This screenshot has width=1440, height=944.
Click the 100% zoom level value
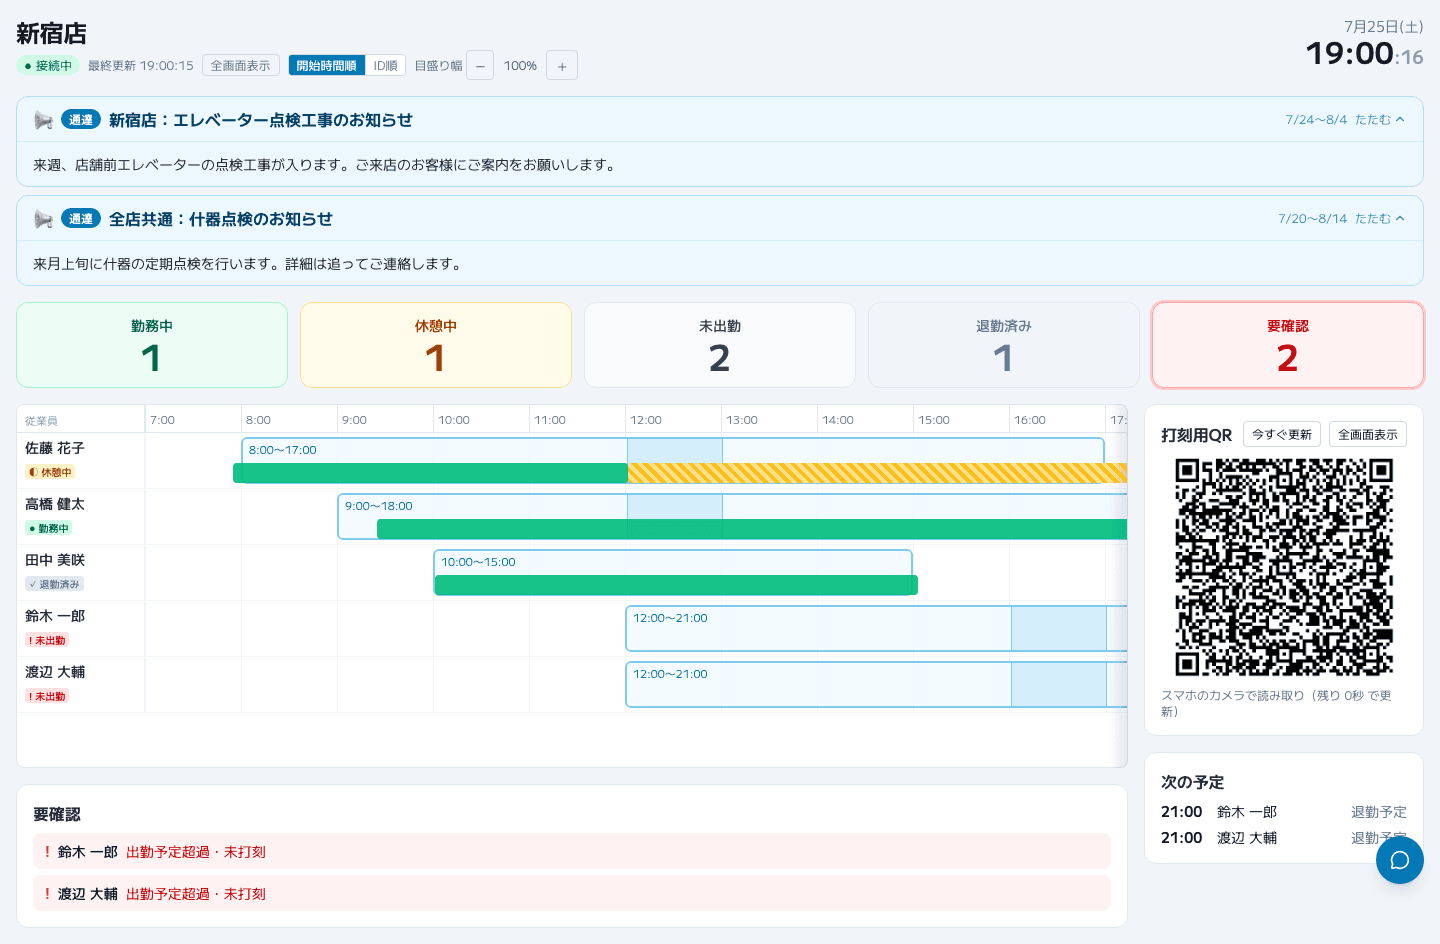pyautogui.click(x=520, y=66)
